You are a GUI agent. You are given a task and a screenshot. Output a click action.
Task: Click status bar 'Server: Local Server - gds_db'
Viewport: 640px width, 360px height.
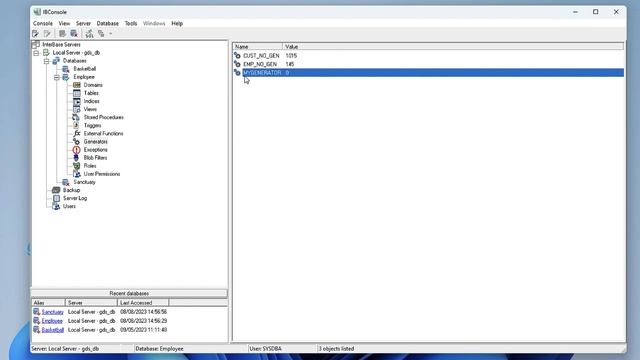coord(65,349)
